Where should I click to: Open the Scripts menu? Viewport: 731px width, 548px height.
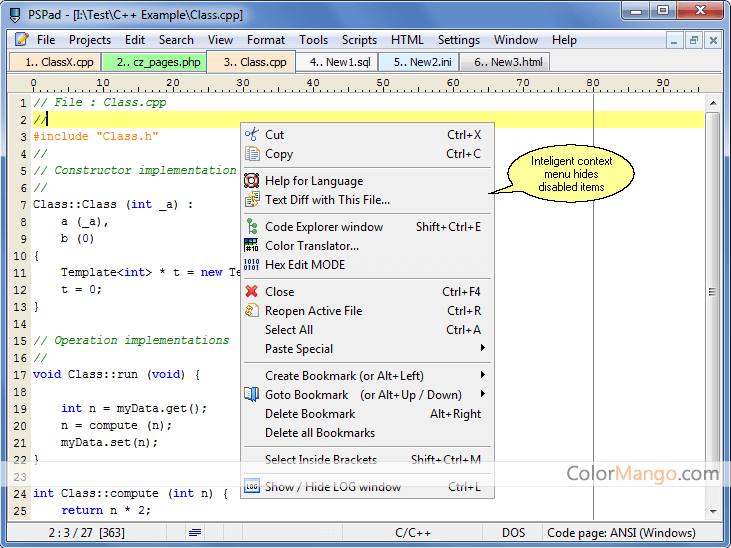click(359, 40)
